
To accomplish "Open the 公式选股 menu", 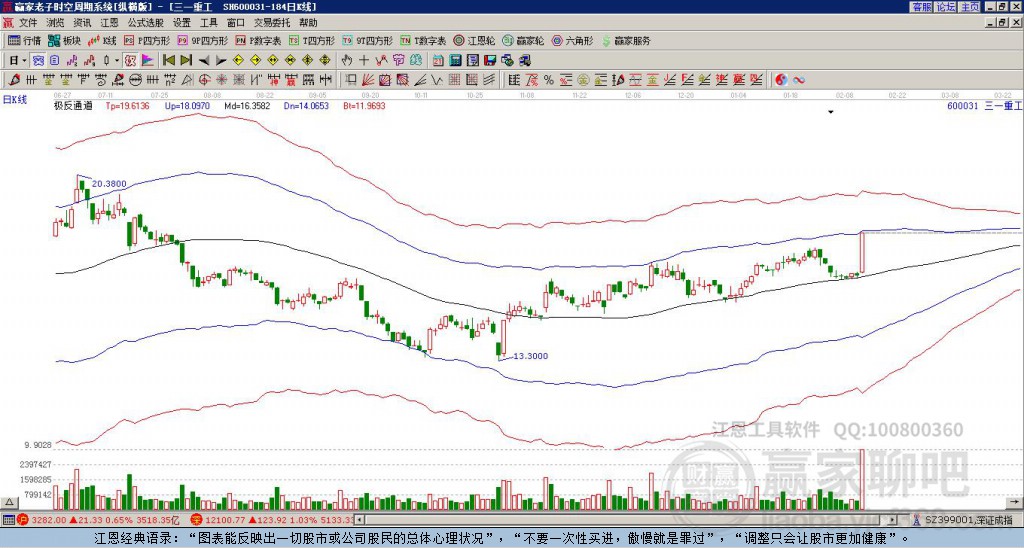I will tap(146, 22).
